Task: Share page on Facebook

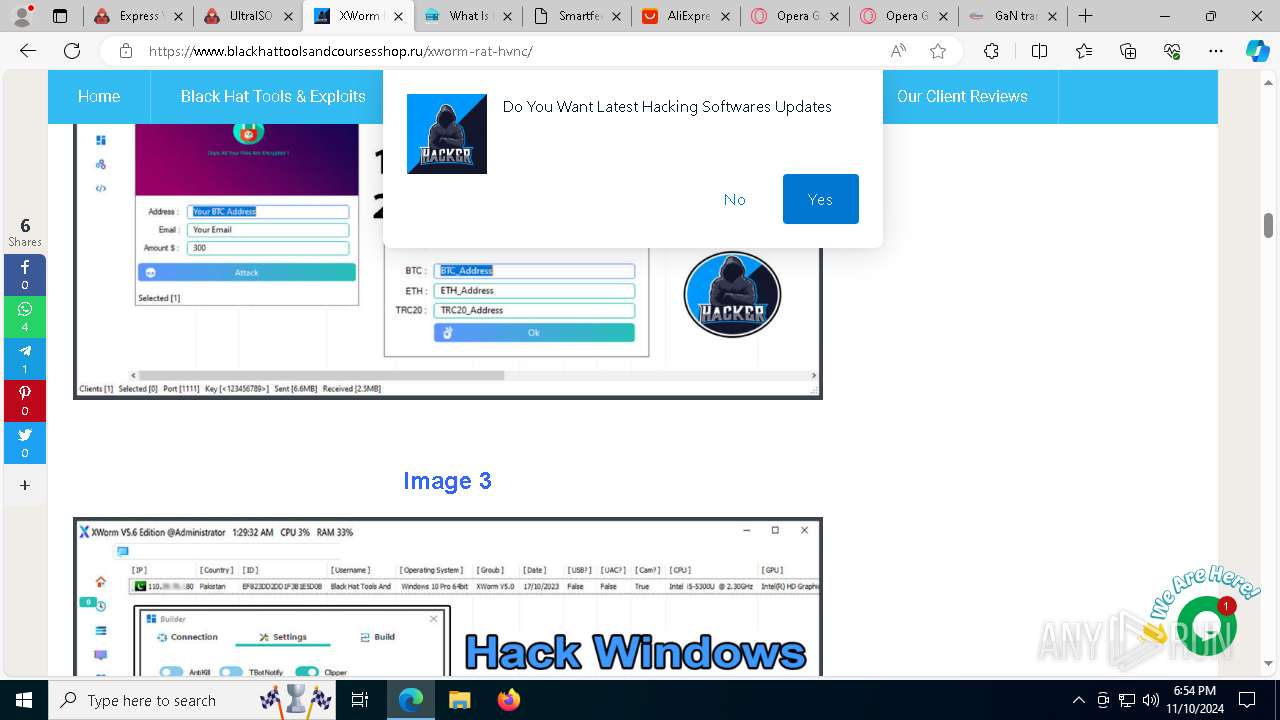Action: (x=25, y=275)
